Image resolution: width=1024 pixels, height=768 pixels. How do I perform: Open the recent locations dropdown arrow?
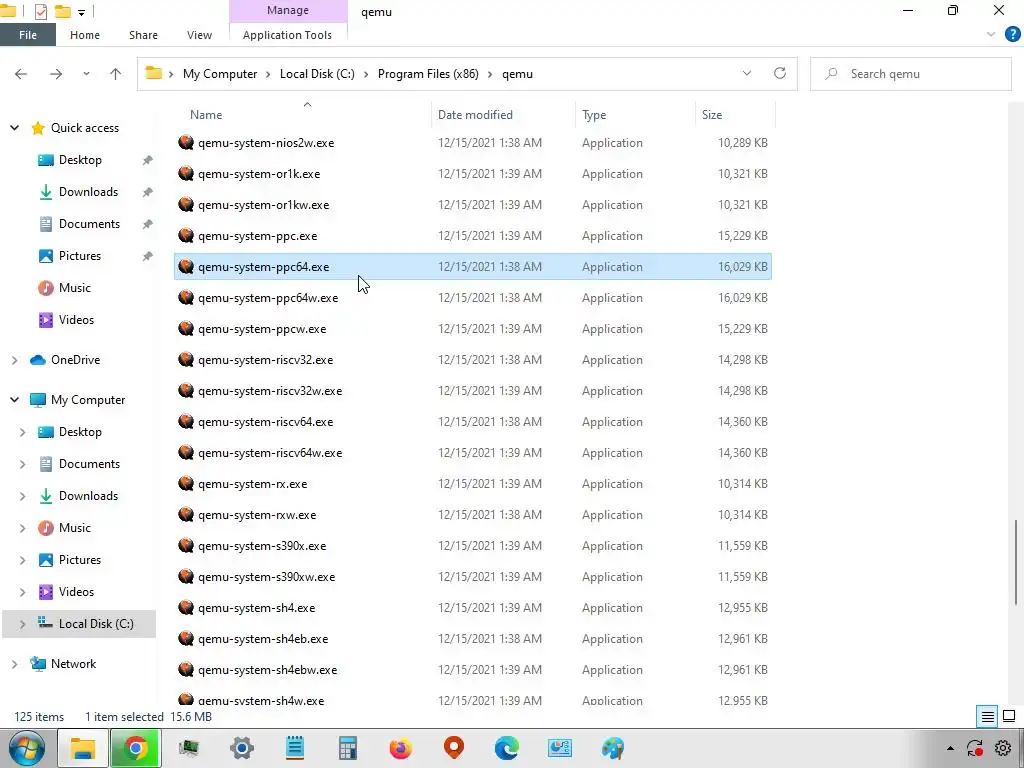[86, 74]
